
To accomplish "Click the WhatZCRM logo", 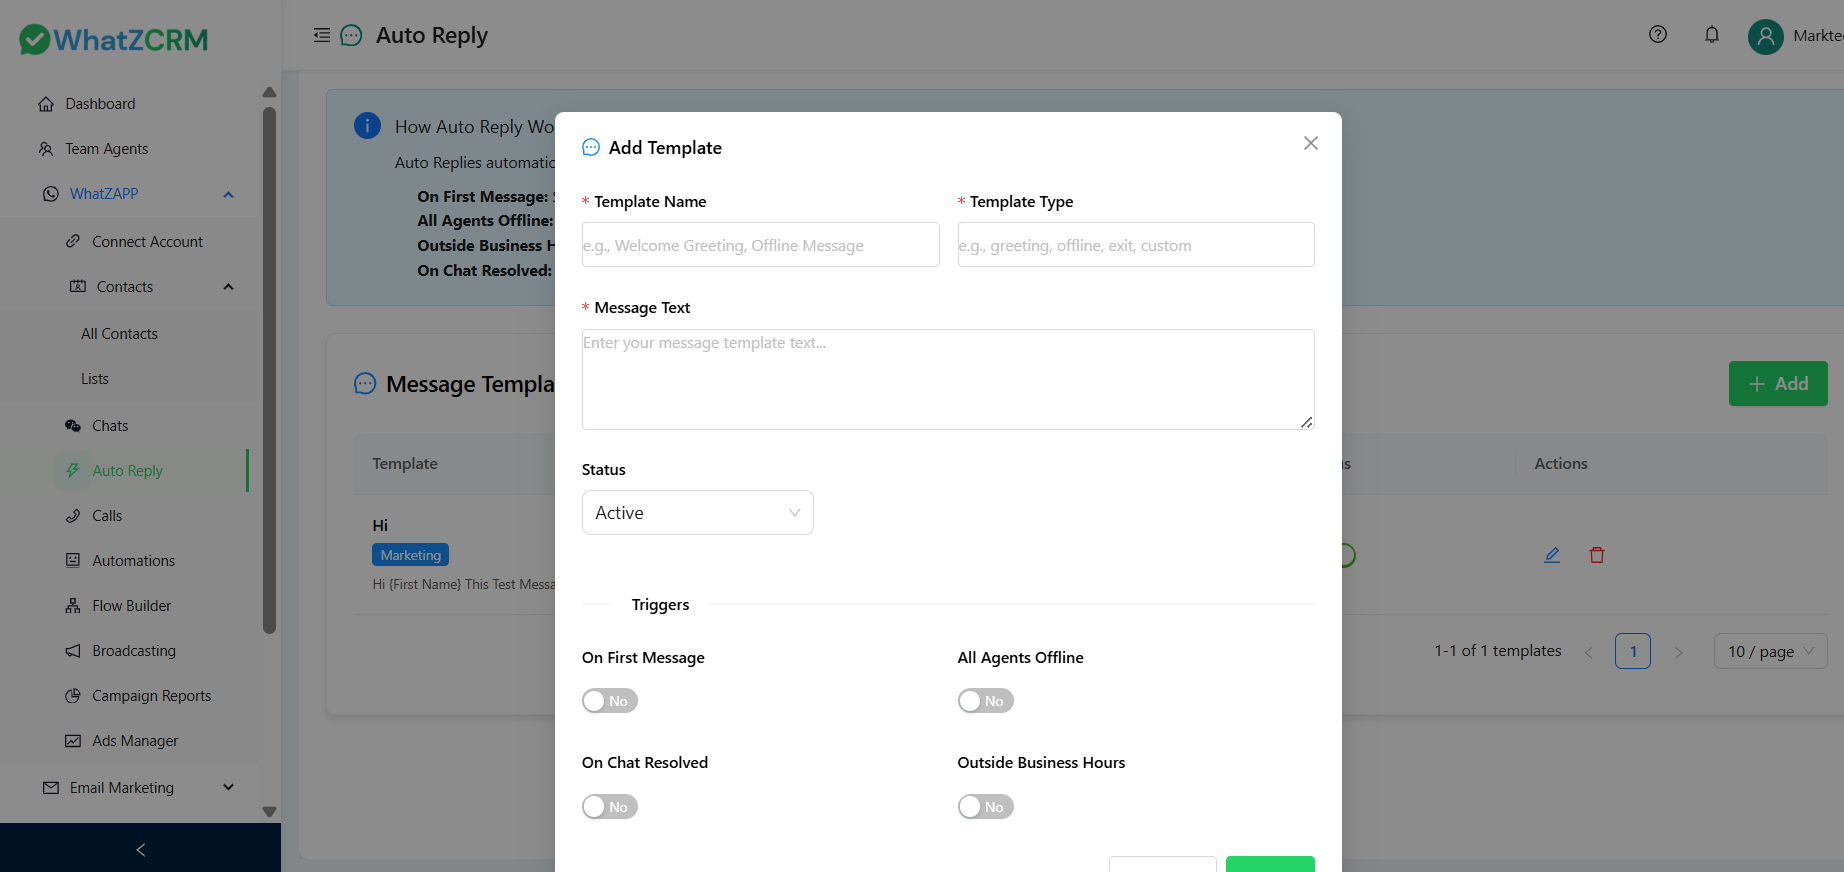I will click(x=114, y=40).
